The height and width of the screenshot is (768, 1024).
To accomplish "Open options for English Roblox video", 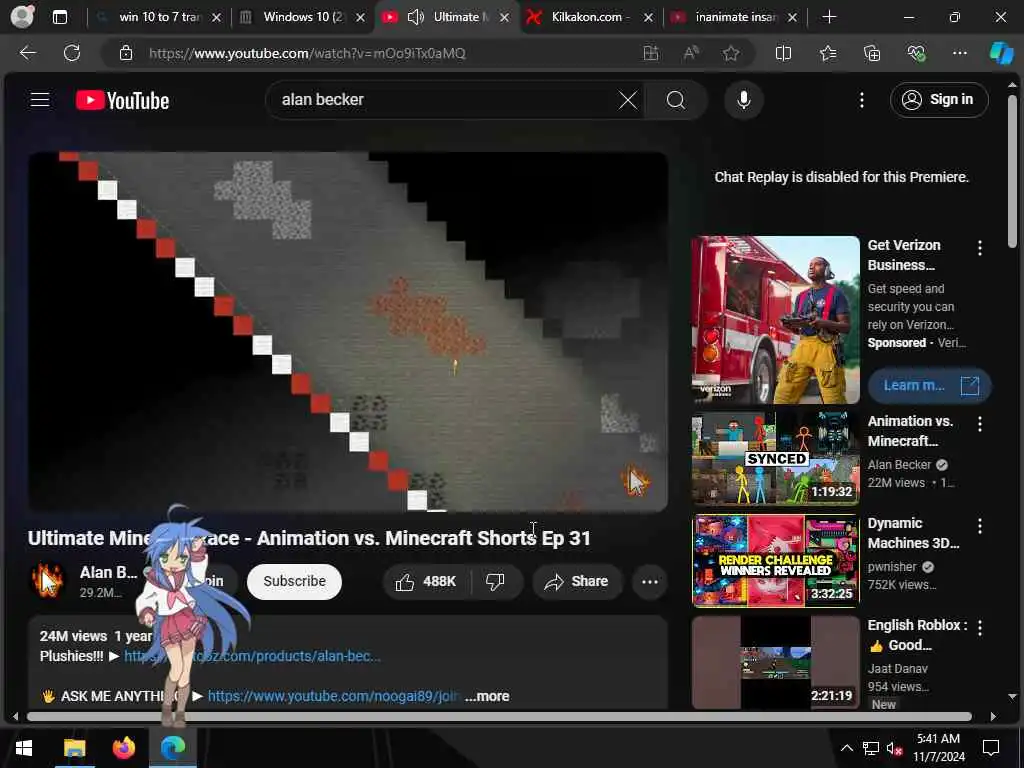I will (x=980, y=628).
